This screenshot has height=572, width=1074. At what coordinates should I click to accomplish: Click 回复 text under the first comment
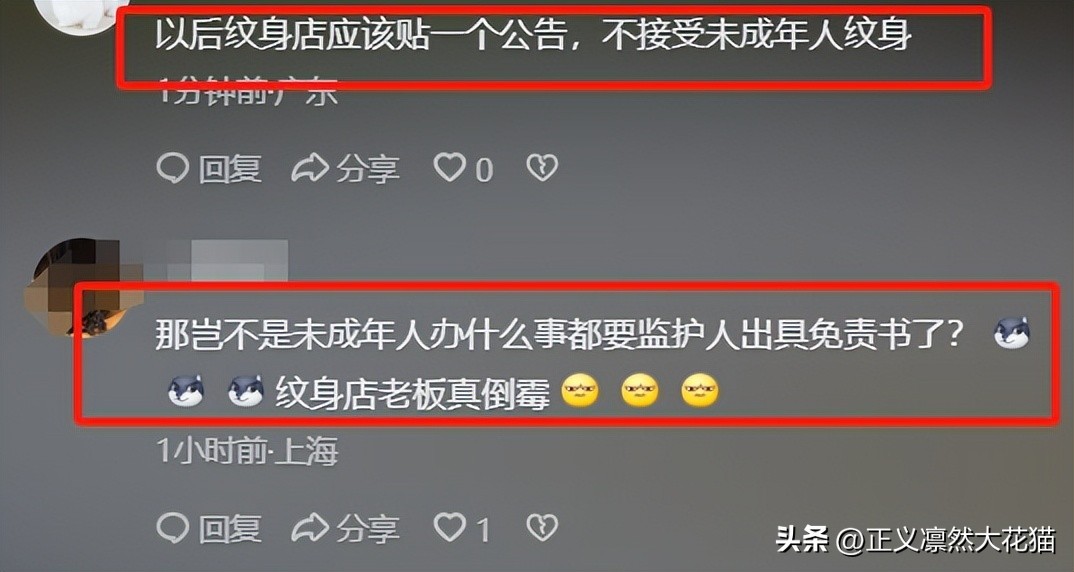click(230, 169)
